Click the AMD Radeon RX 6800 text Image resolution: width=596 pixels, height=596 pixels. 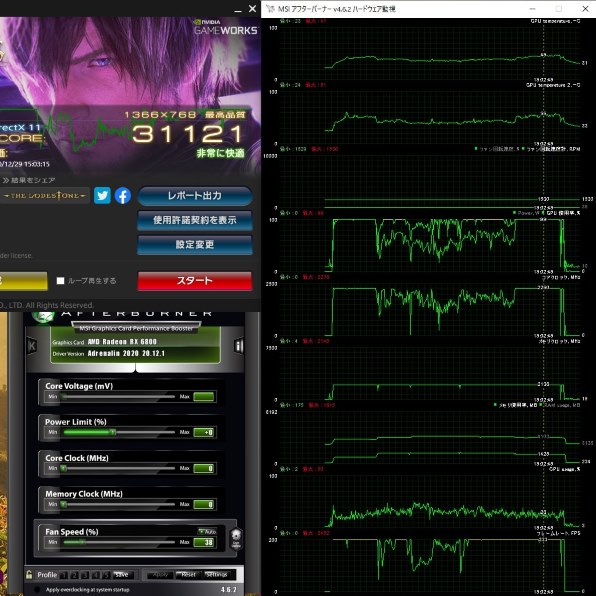click(x=122, y=342)
